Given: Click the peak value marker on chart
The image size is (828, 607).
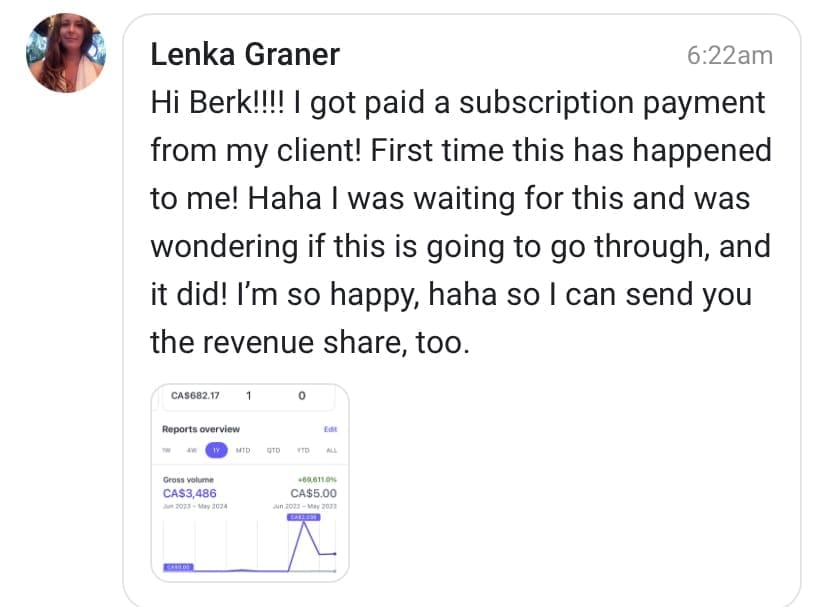Looking at the screenshot, I should click(x=303, y=517).
